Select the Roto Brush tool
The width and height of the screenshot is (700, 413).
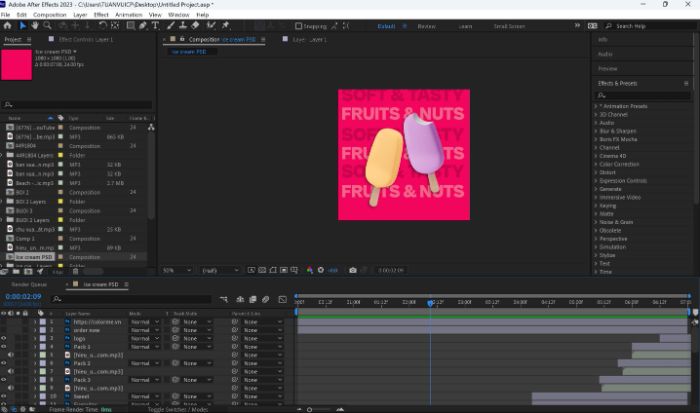pos(211,26)
